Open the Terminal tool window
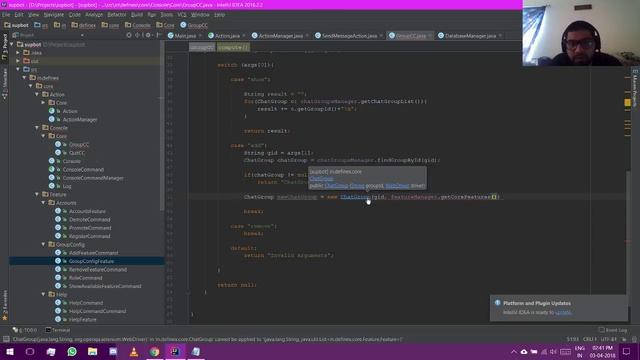The width and height of the screenshot is (640, 360). click(58, 330)
